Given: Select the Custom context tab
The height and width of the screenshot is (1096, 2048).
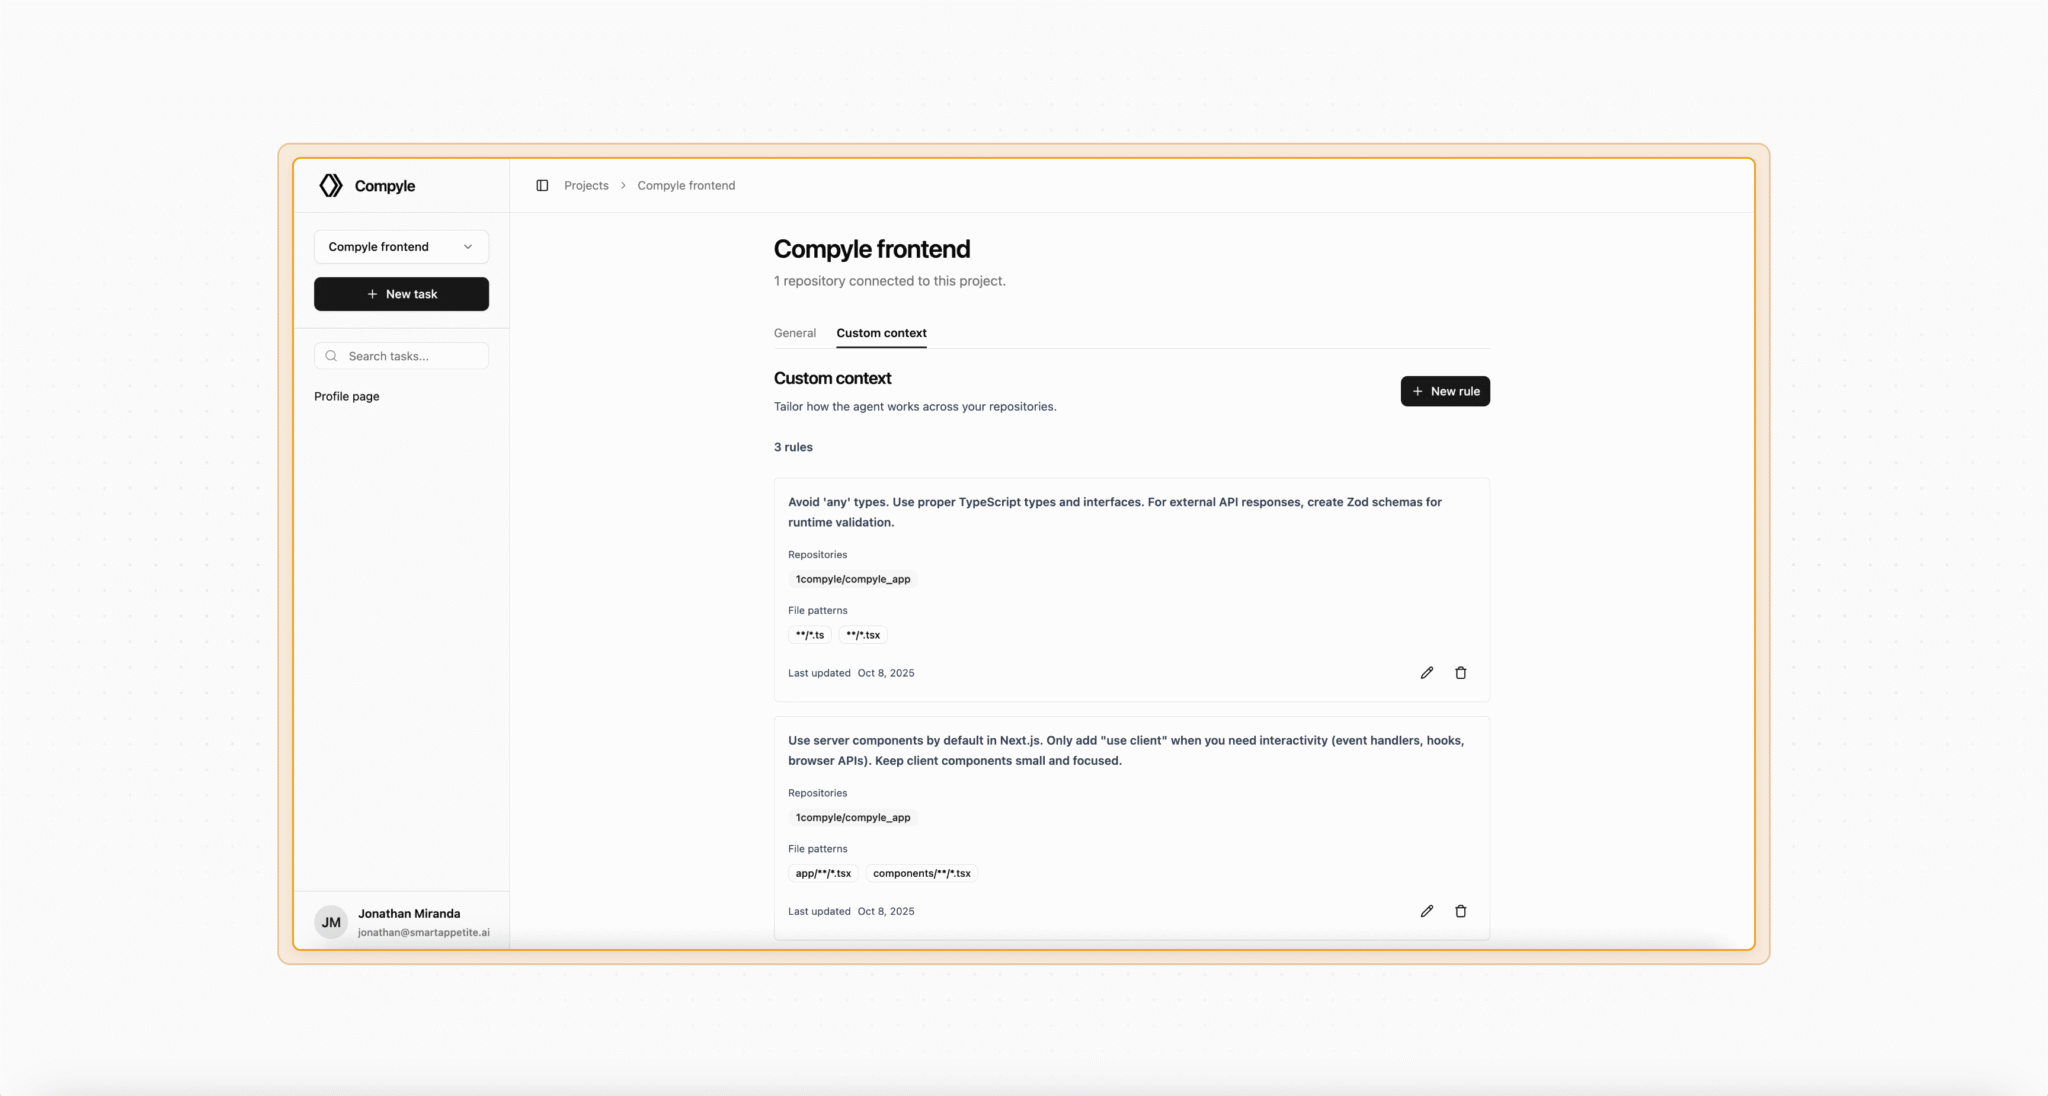Looking at the screenshot, I should pyautogui.click(x=881, y=333).
